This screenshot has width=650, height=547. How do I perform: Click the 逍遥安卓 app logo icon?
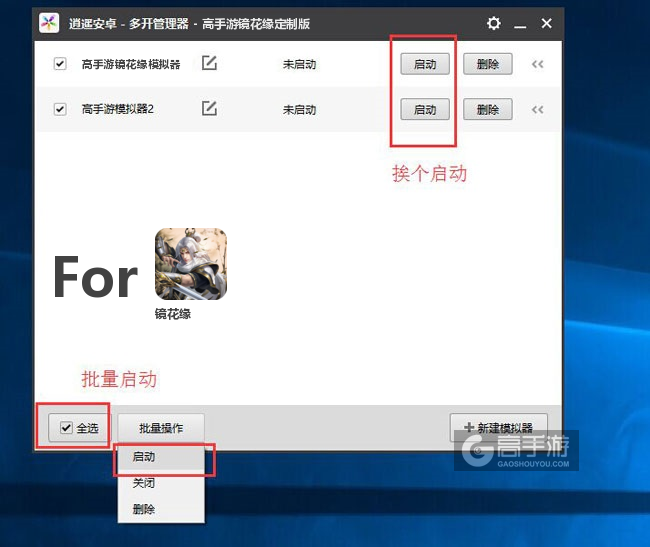[49, 23]
